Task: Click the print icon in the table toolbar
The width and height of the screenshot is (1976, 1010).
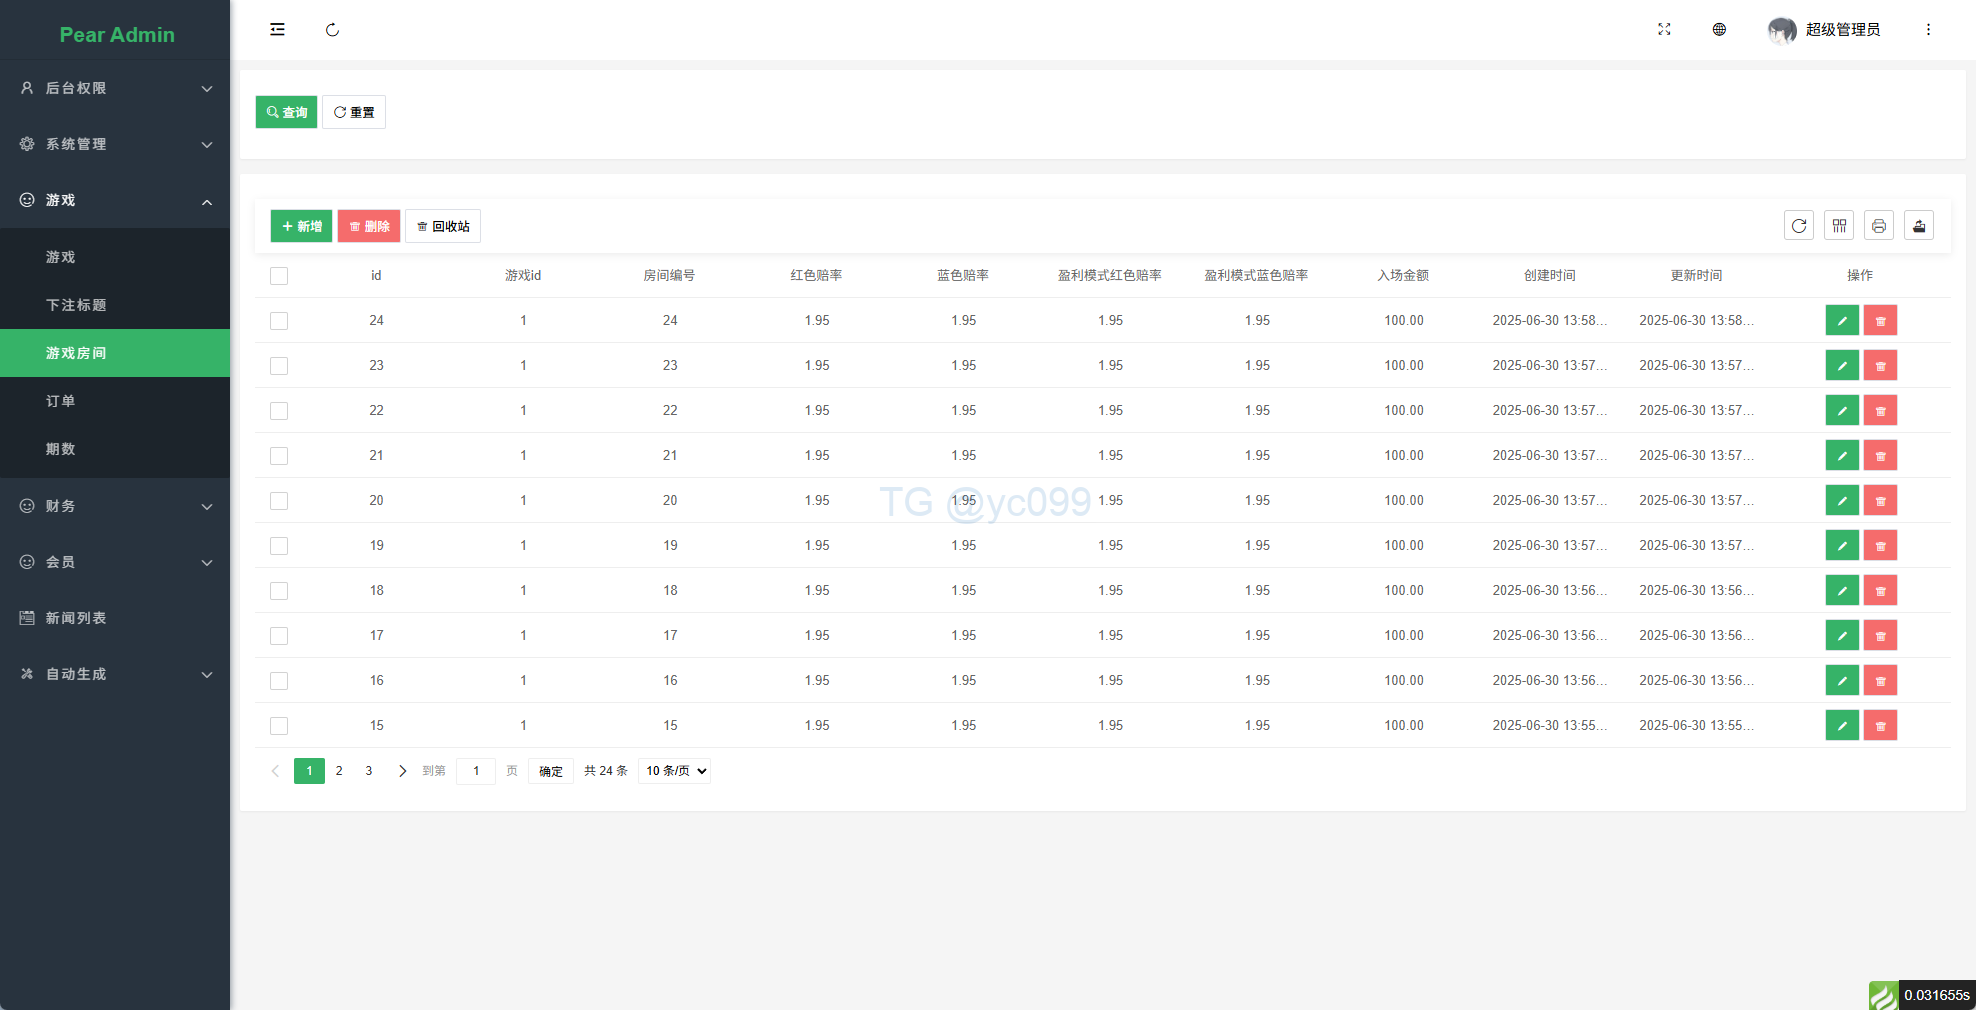Action: (1878, 226)
